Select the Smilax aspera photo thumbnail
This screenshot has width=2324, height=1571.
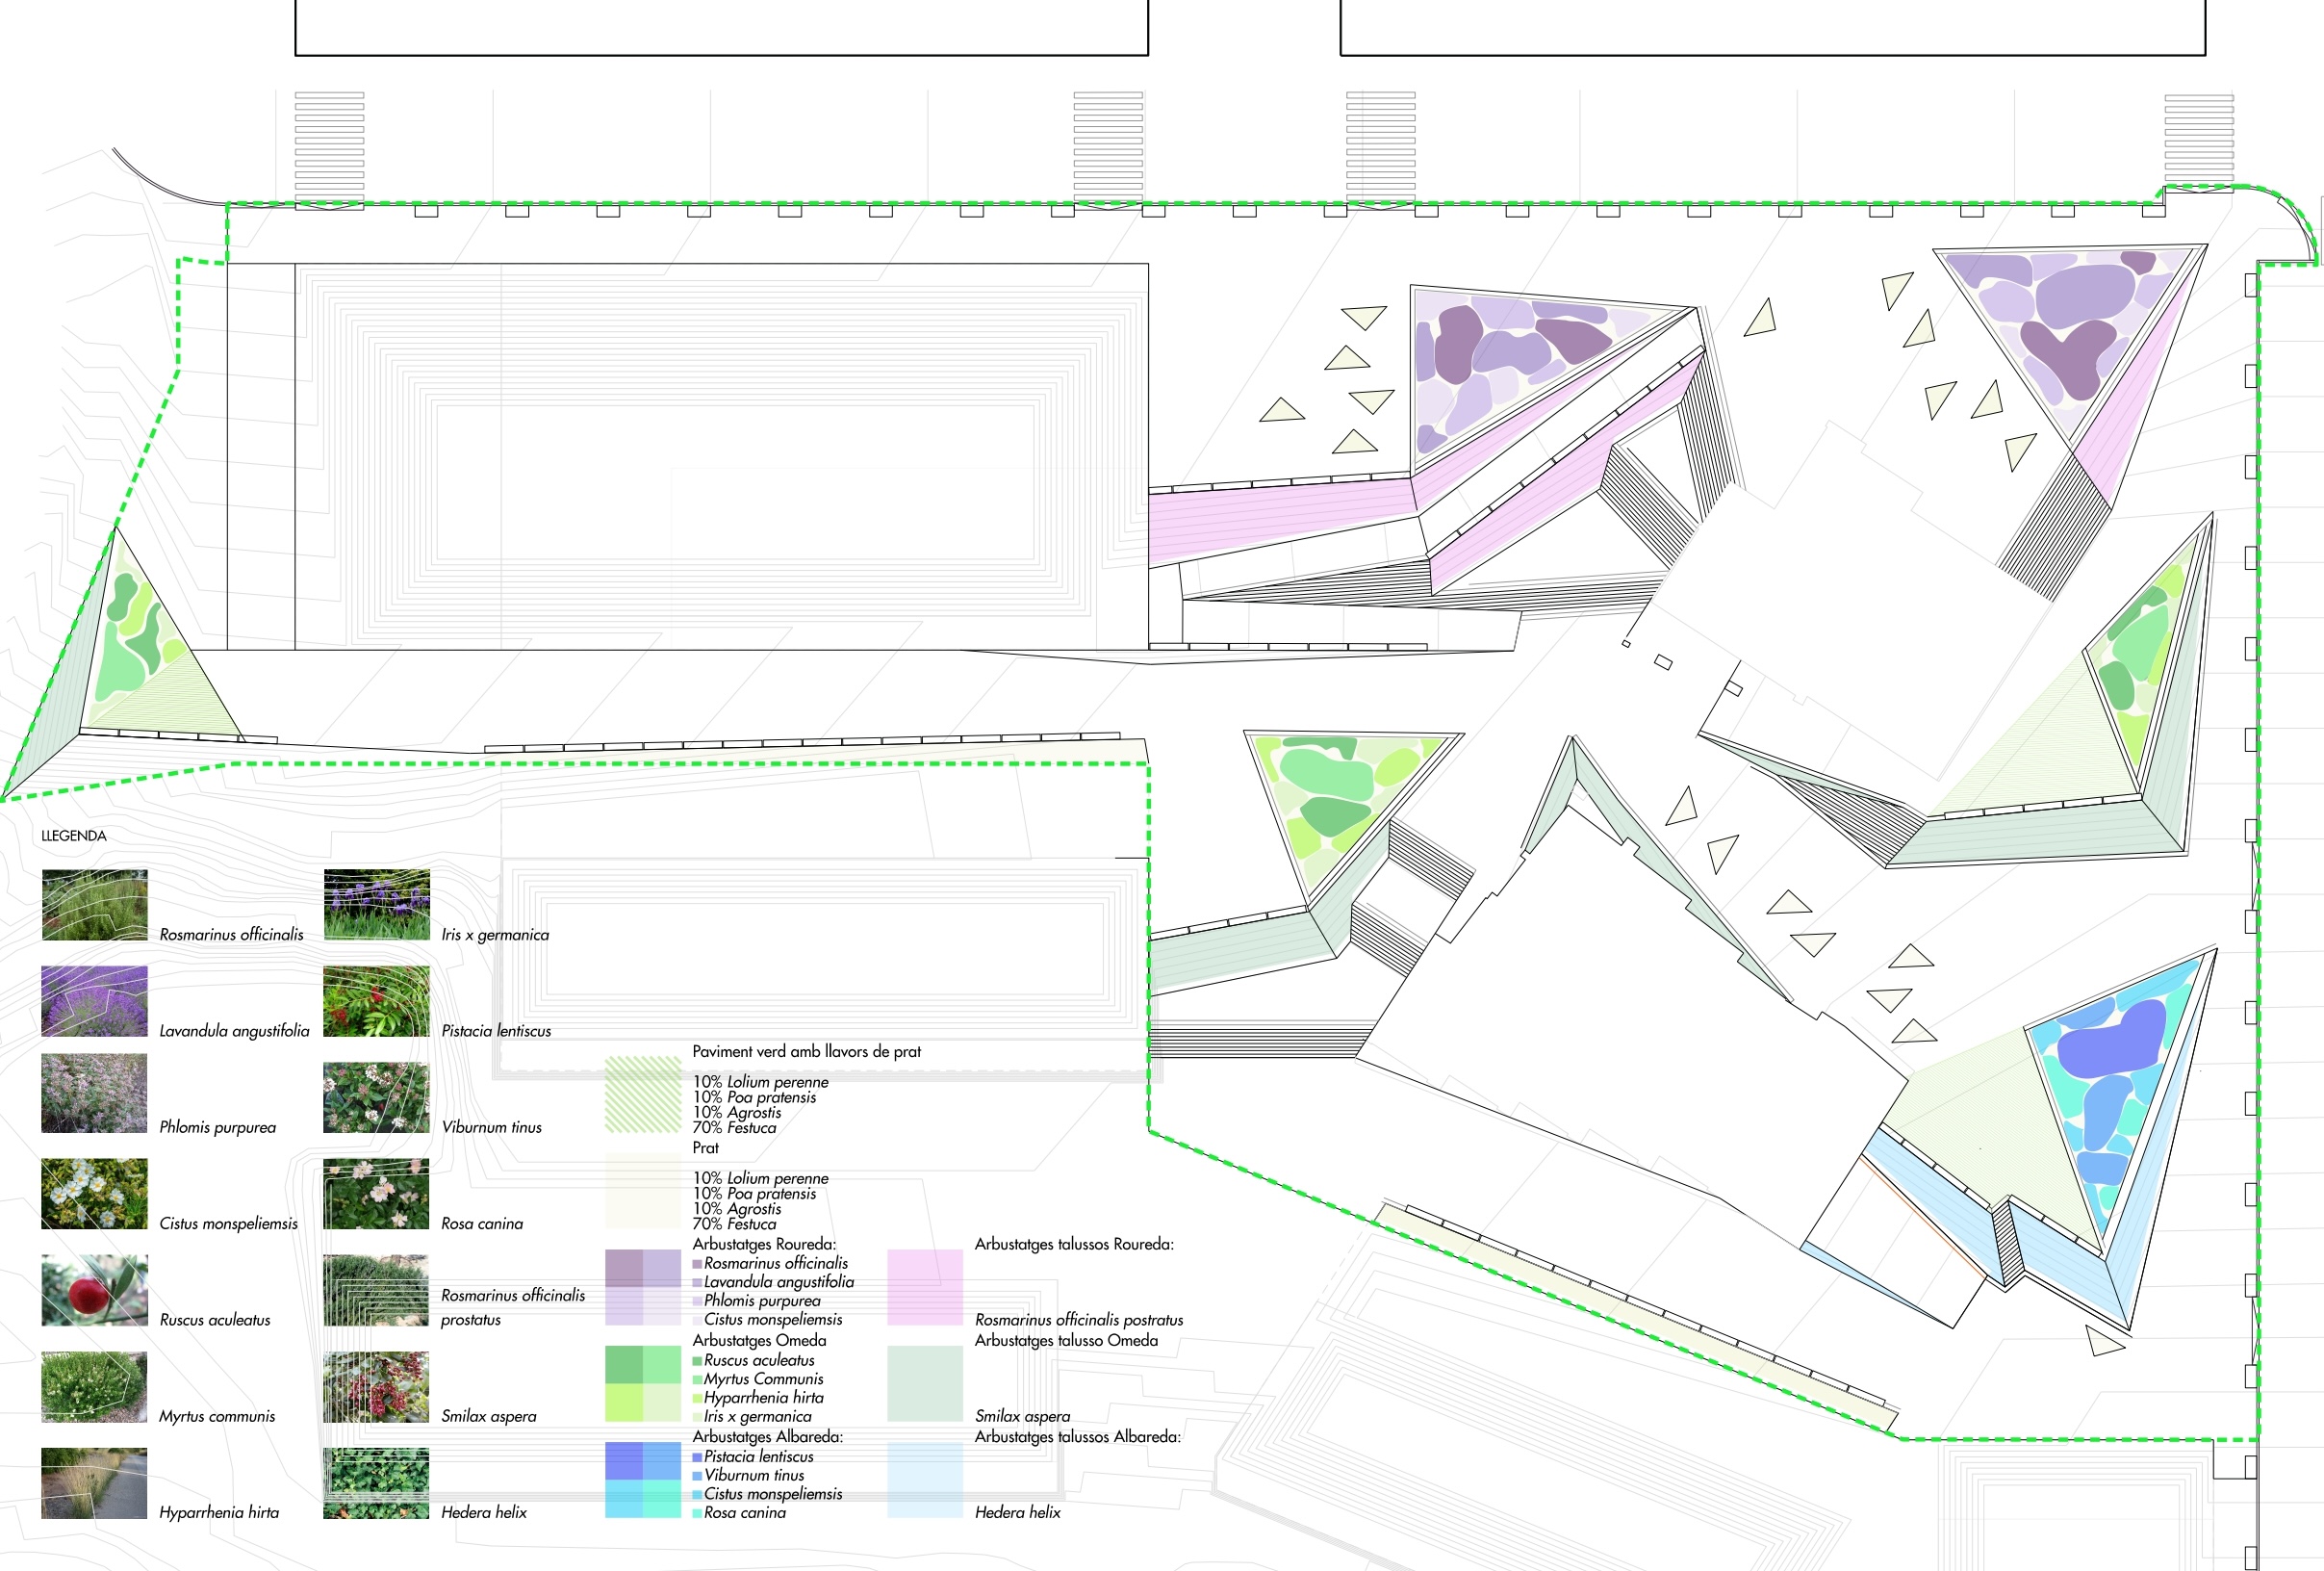click(376, 1387)
